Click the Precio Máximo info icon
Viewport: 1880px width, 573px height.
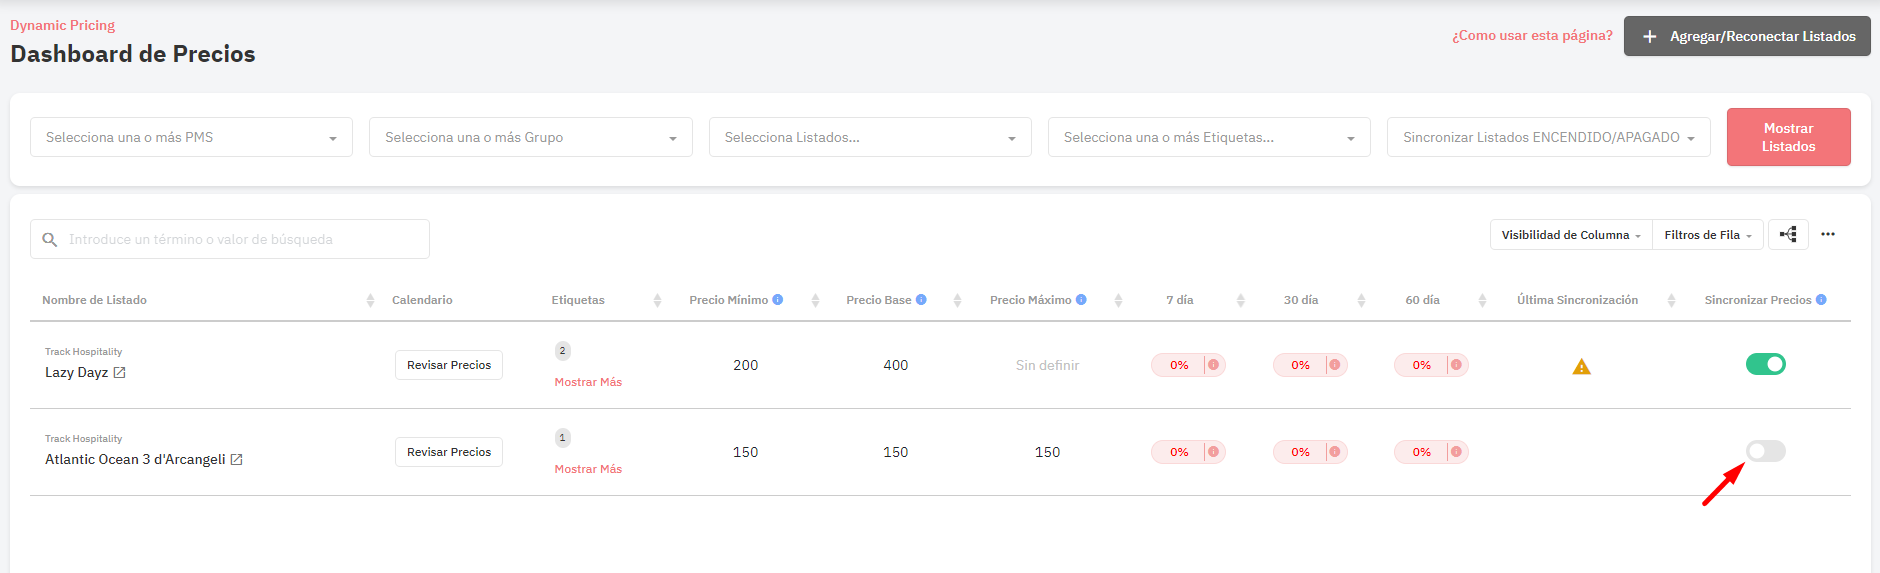coord(1081,300)
